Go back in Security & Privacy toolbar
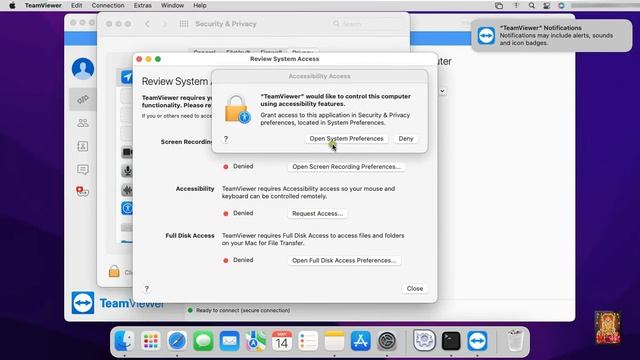Image resolution: width=640 pixels, height=360 pixels. 147,24
